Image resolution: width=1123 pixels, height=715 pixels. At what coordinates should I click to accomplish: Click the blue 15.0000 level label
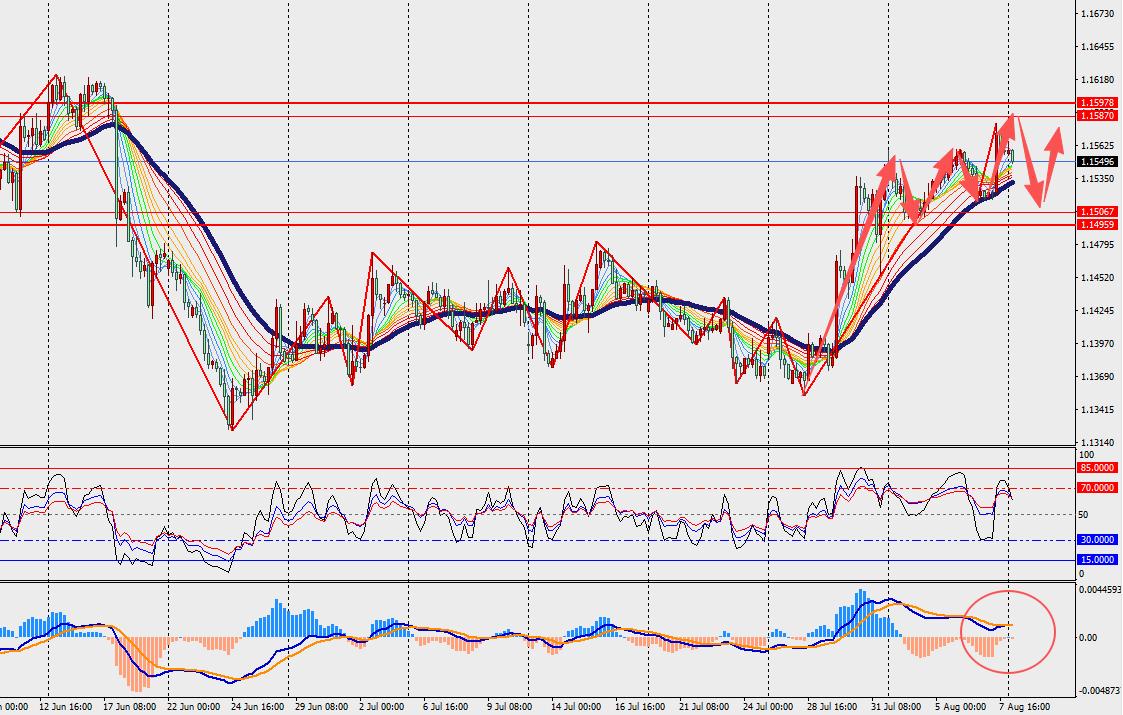pyautogui.click(x=1097, y=560)
